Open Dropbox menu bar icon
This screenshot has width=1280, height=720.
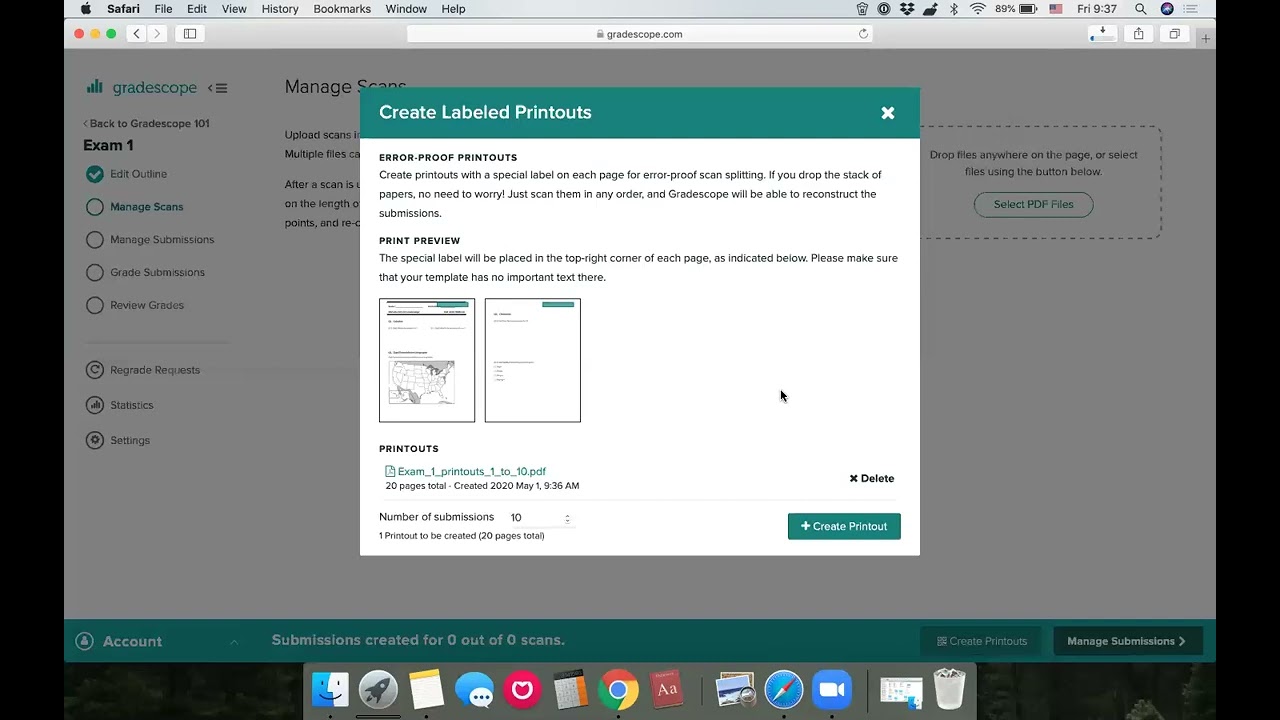(x=907, y=9)
